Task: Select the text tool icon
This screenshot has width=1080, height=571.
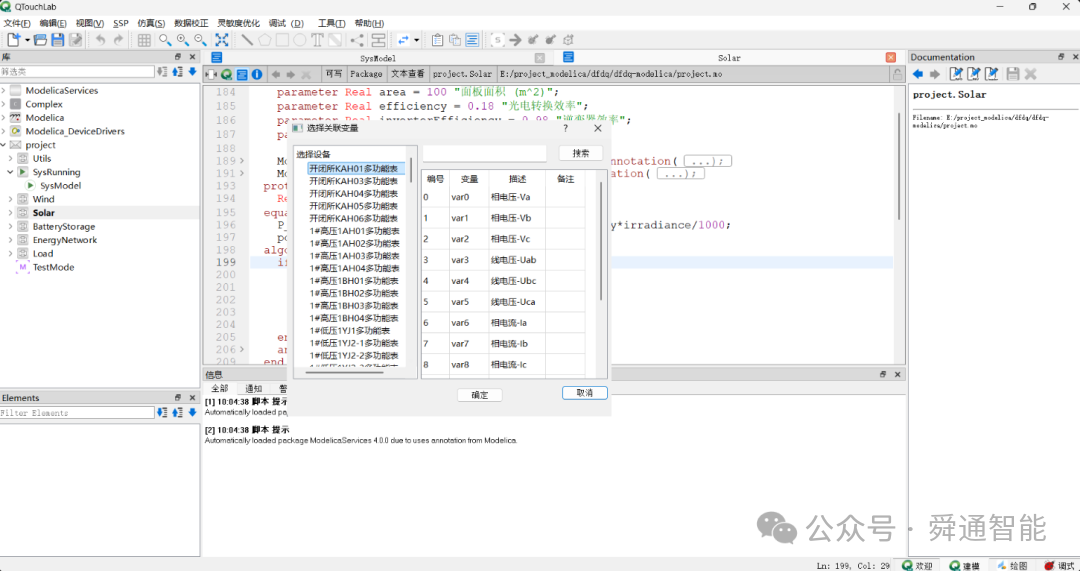Action: tap(318, 40)
